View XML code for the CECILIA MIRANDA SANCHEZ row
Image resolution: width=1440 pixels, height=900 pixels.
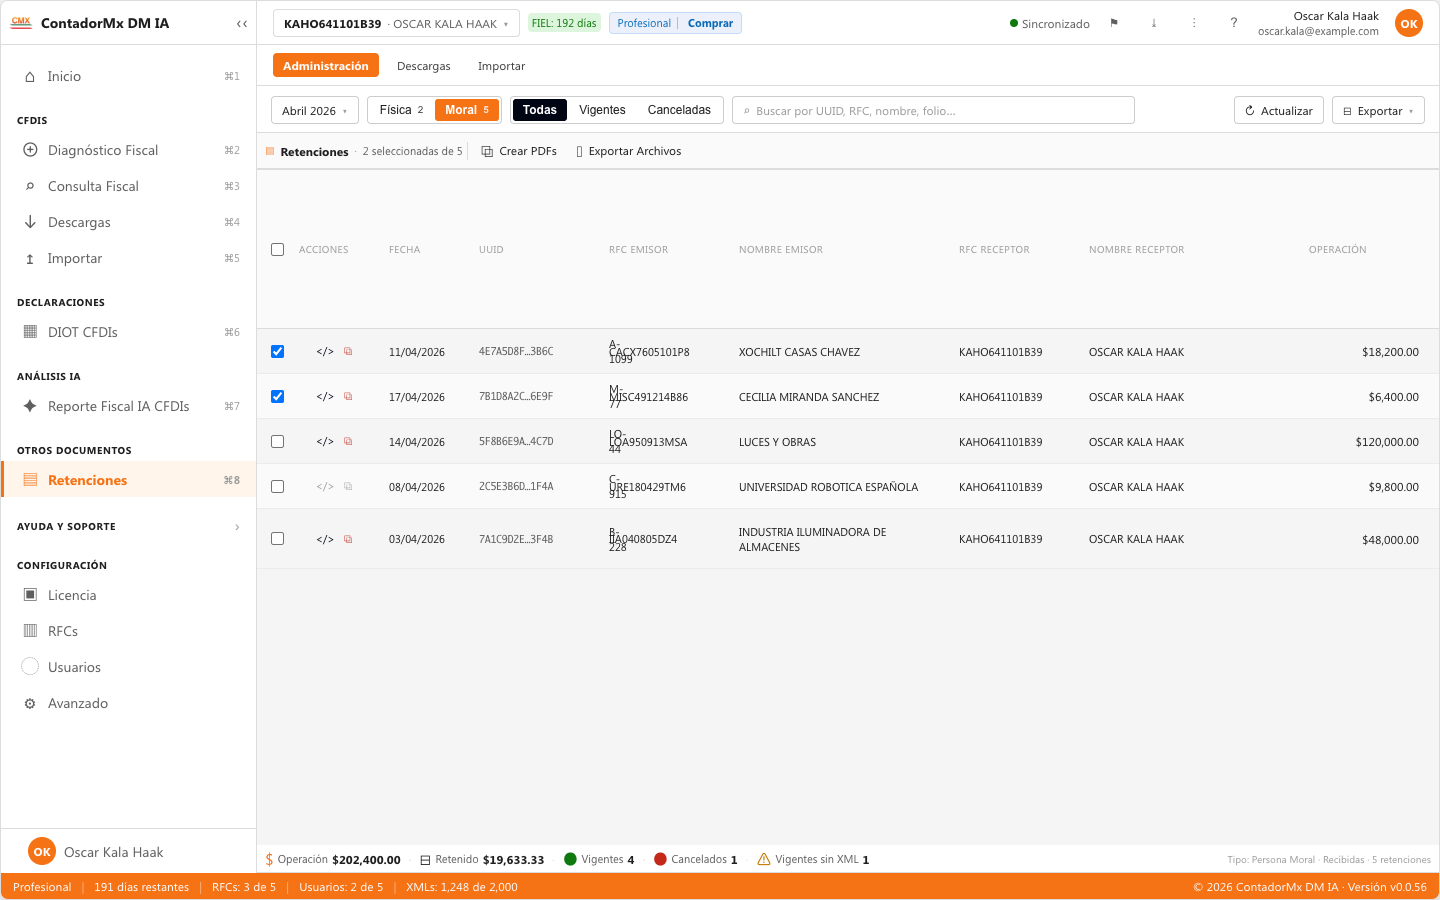click(325, 397)
